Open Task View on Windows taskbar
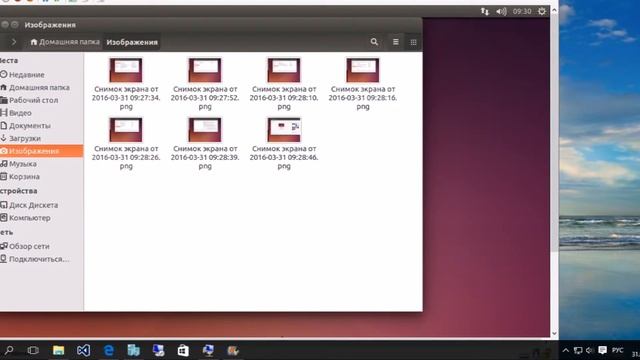This screenshot has width=640, height=360. (33, 350)
